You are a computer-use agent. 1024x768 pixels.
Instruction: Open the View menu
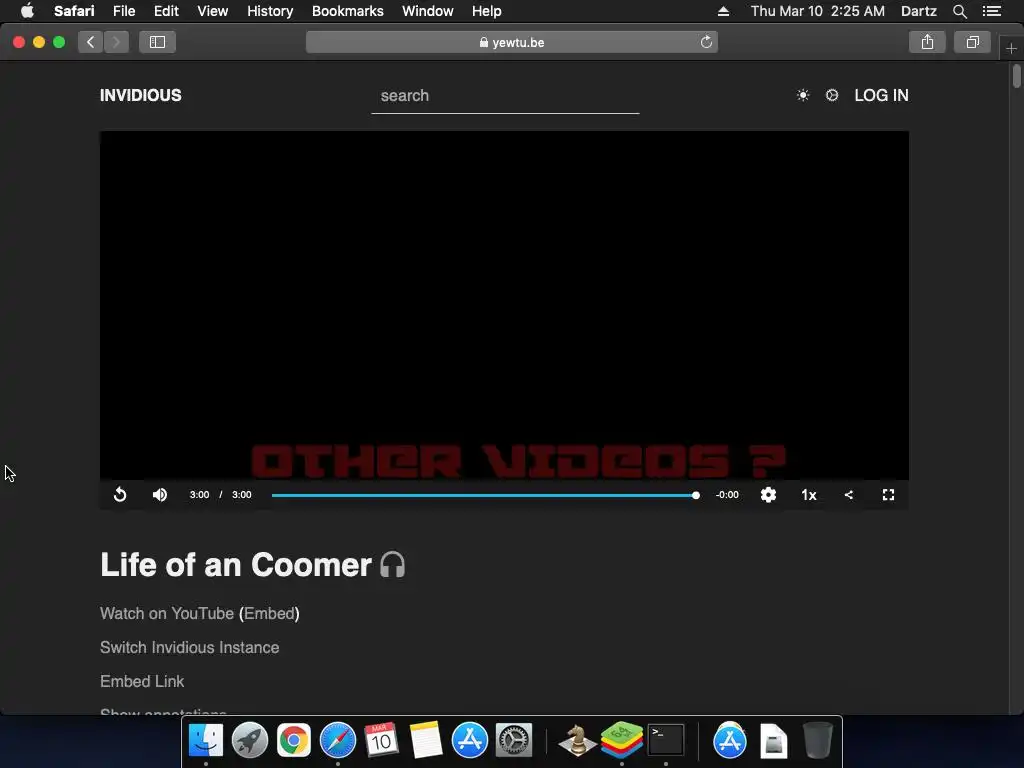[x=213, y=11]
